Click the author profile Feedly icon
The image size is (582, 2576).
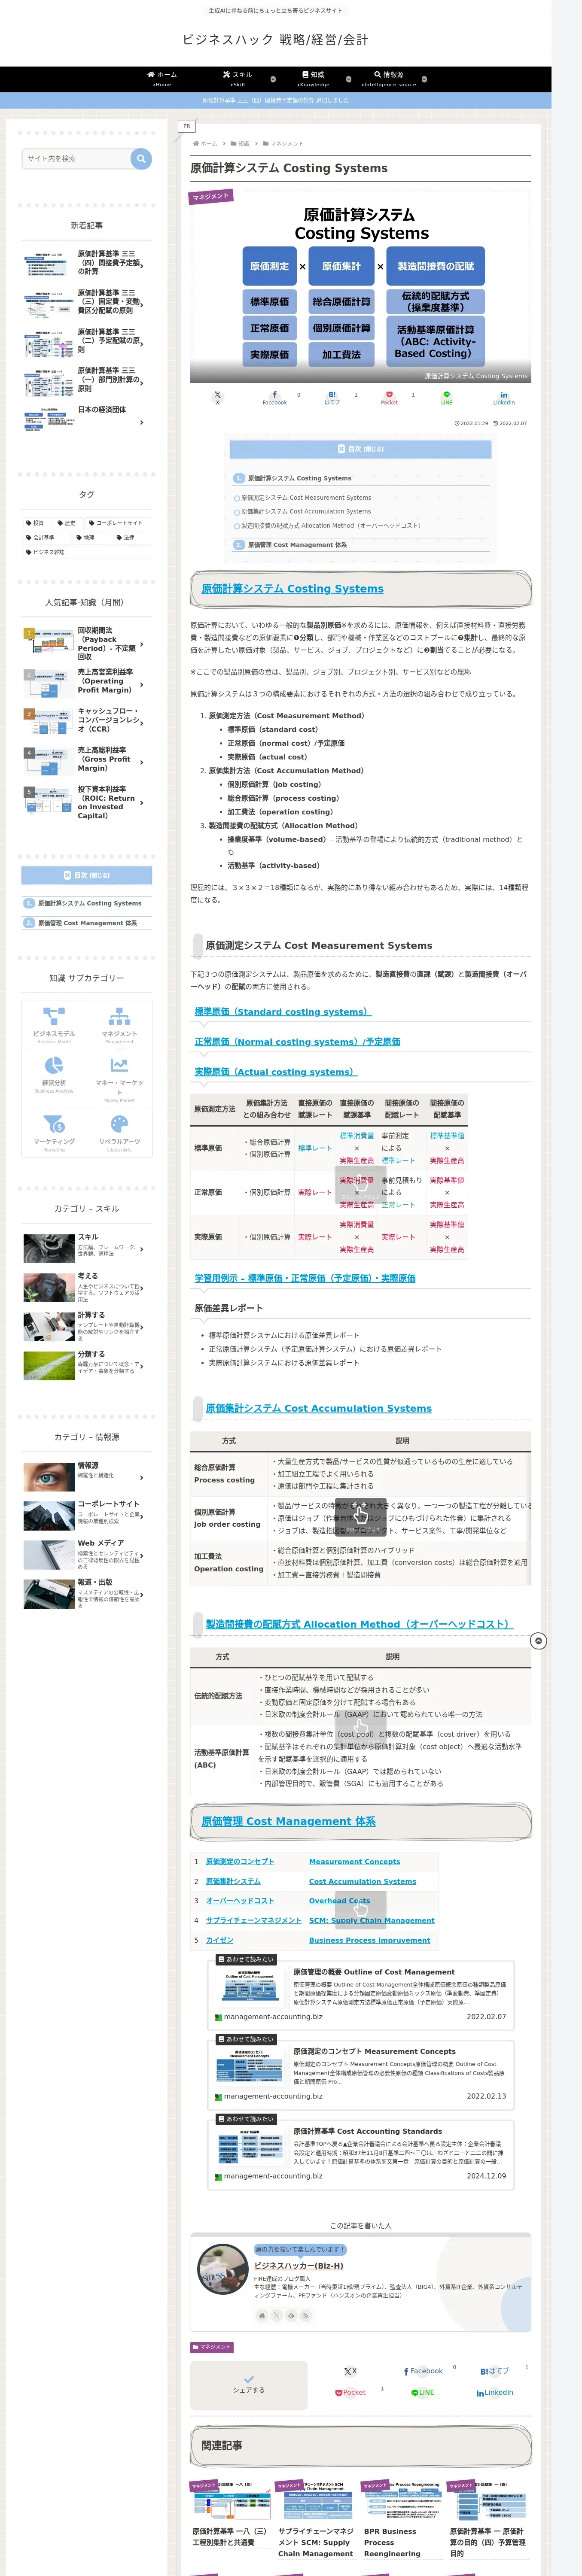pyautogui.click(x=292, y=2315)
